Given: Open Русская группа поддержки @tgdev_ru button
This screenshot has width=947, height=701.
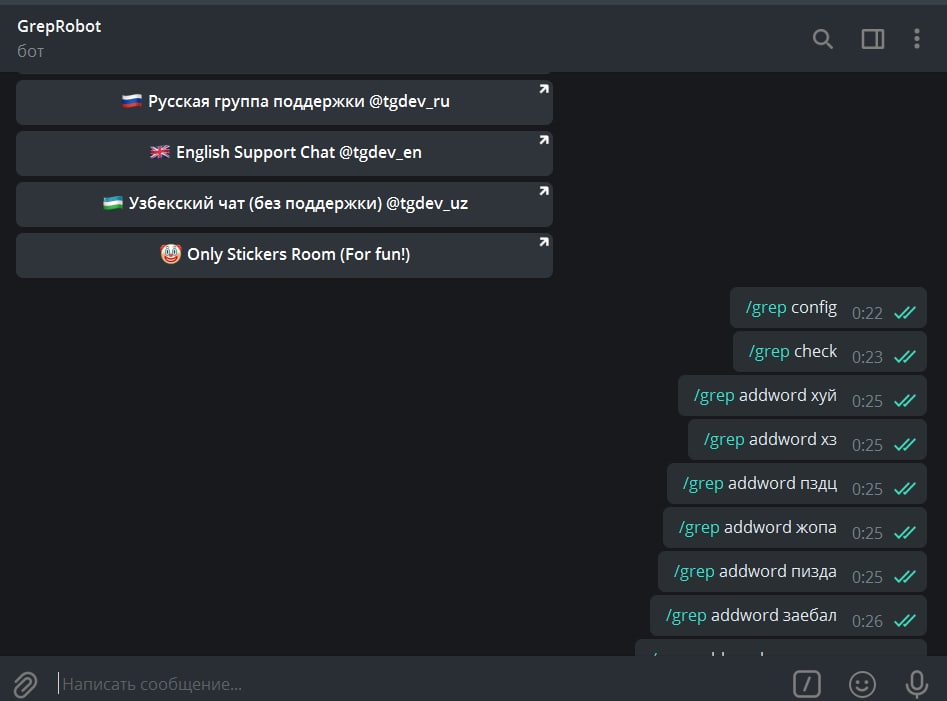Looking at the screenshot, I should coord(284,102).
